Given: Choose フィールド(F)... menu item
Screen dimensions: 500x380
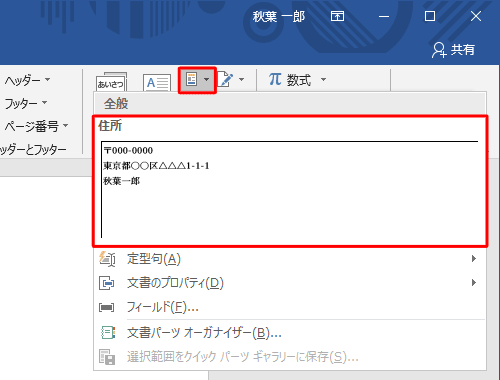Looking at the screenshot, I should [290, 307].
